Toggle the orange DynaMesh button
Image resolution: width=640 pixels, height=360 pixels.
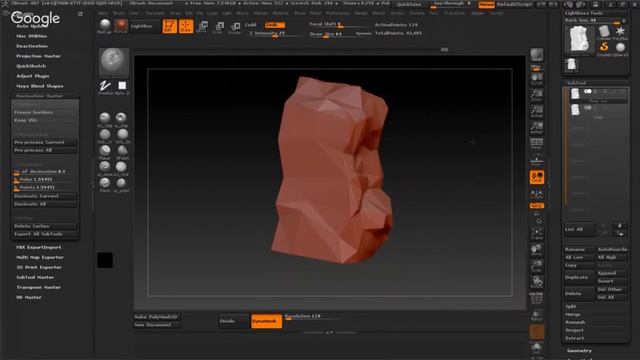coord(266,321)
